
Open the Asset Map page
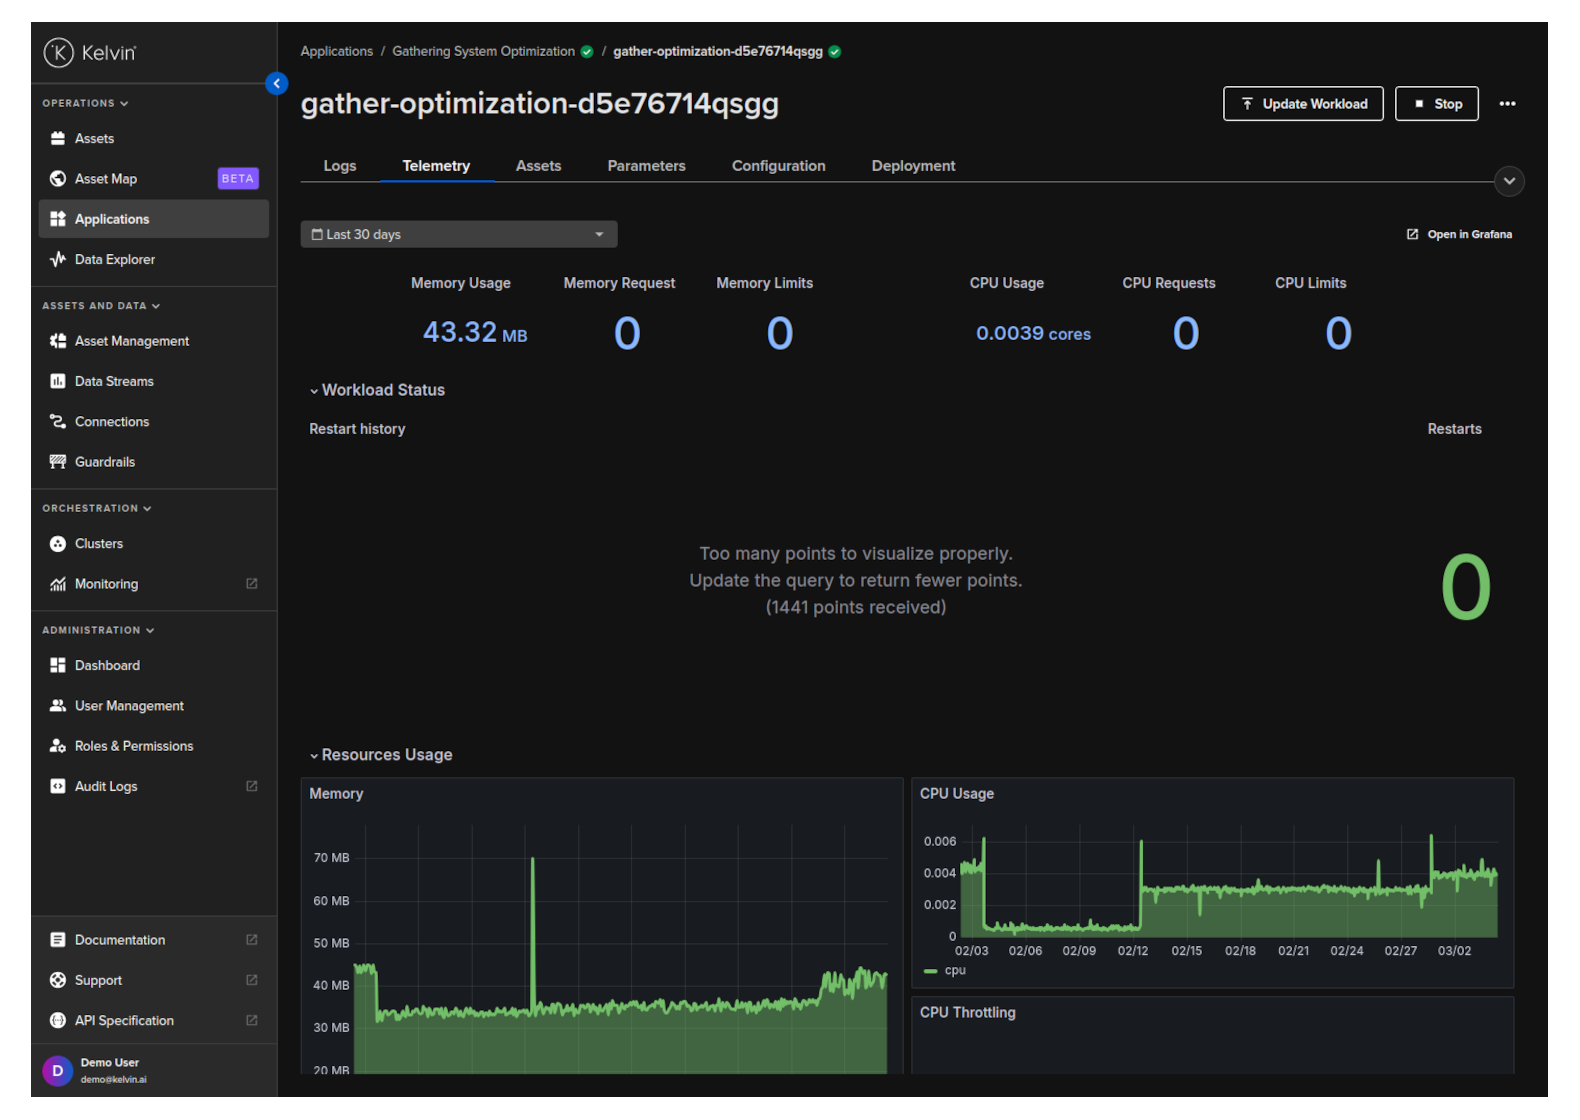(106, 179)
